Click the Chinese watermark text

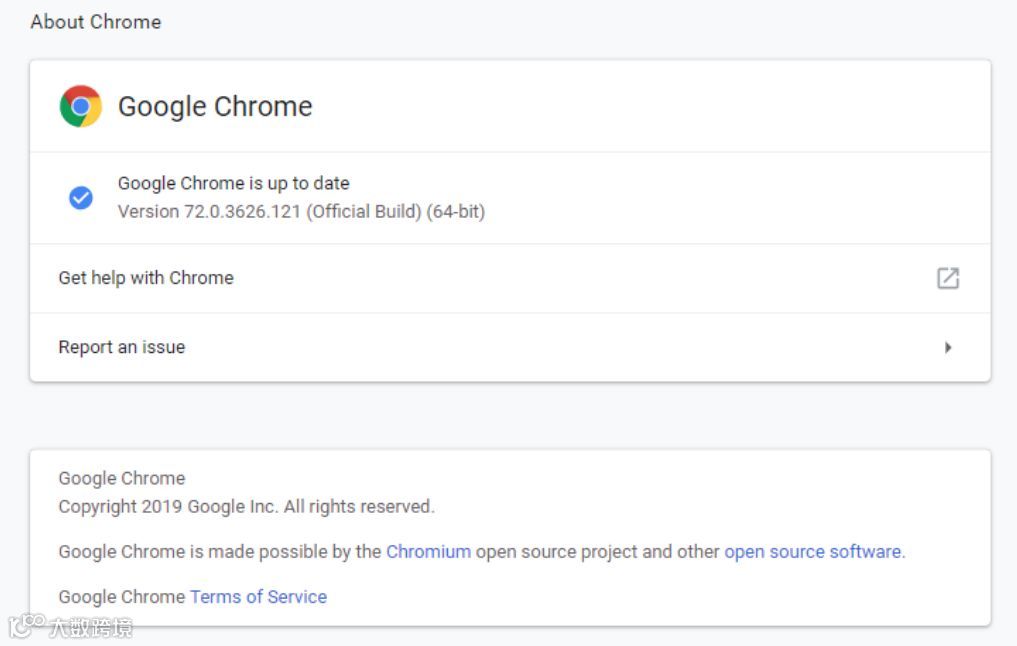90,628
